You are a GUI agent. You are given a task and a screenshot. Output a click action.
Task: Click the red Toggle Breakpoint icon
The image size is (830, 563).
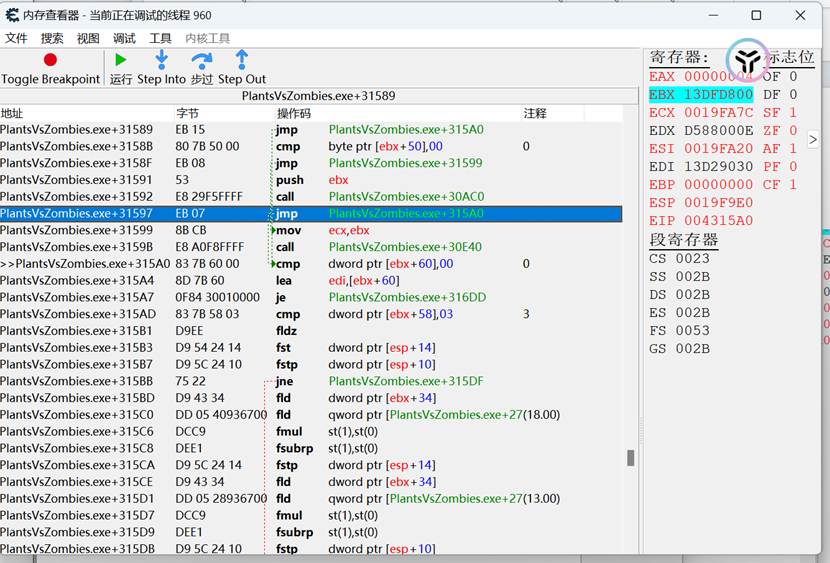(50, 60)
